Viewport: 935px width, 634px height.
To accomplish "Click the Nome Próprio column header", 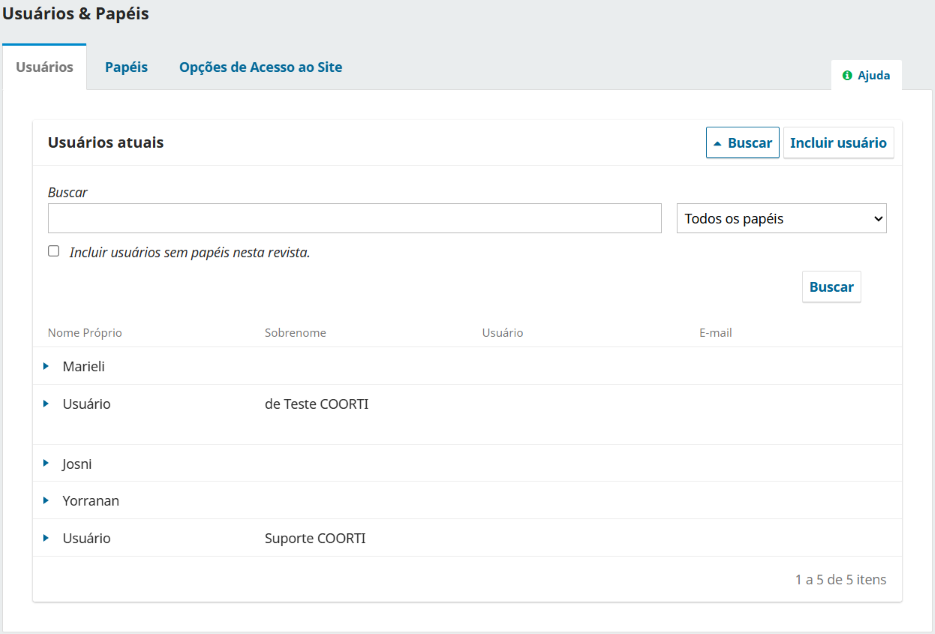I will (x=85, y=333).
